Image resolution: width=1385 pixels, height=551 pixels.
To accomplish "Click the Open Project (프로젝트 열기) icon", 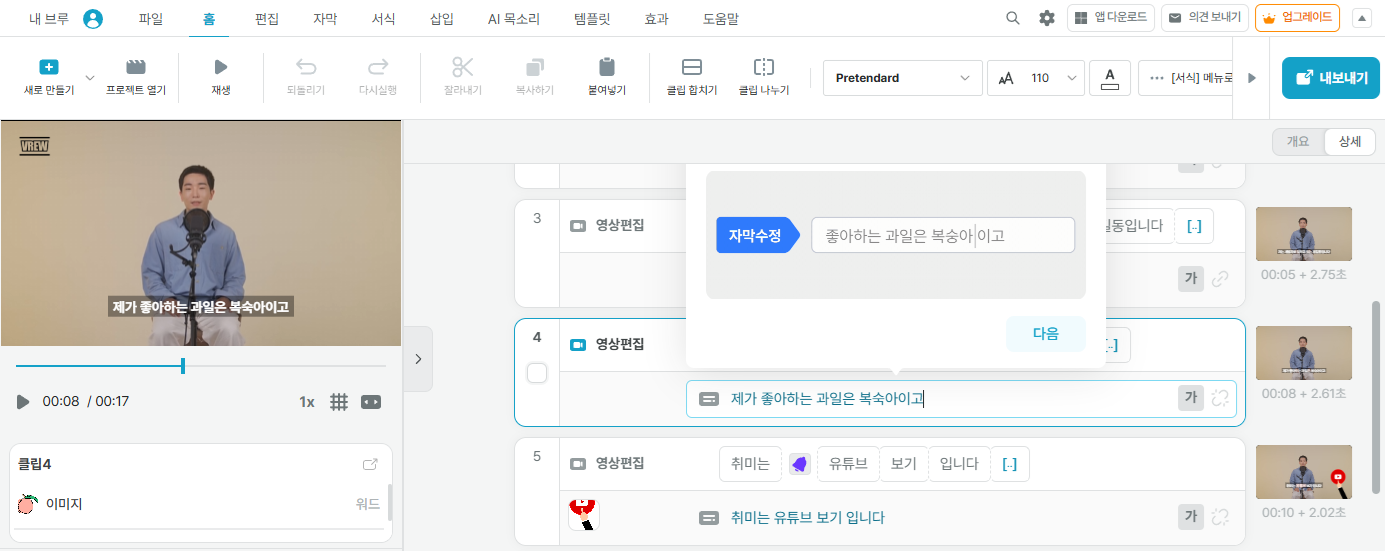I will (x=136, y=68).
